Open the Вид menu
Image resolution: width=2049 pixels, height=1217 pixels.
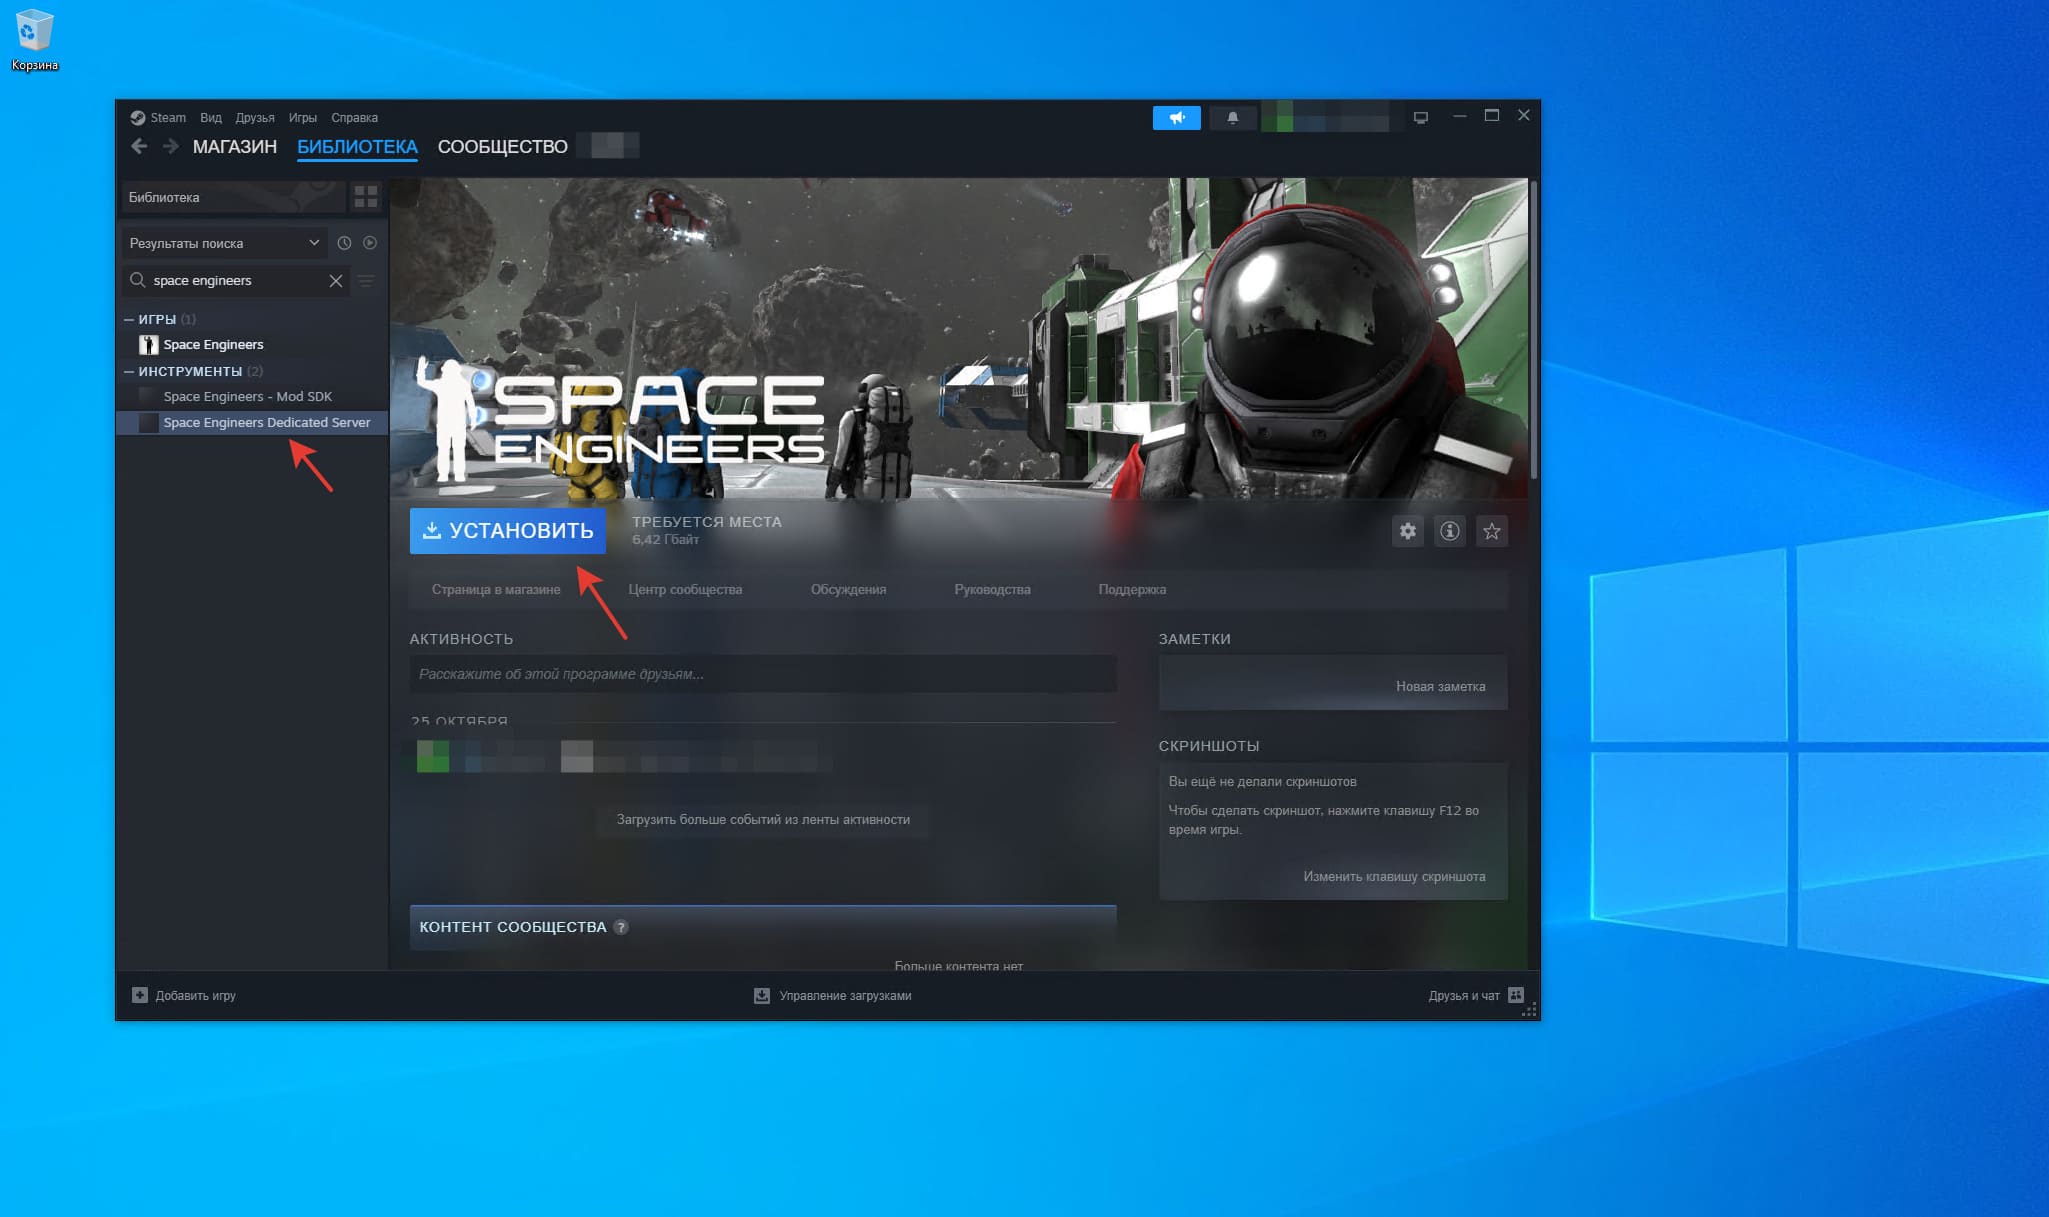point(210,118)
